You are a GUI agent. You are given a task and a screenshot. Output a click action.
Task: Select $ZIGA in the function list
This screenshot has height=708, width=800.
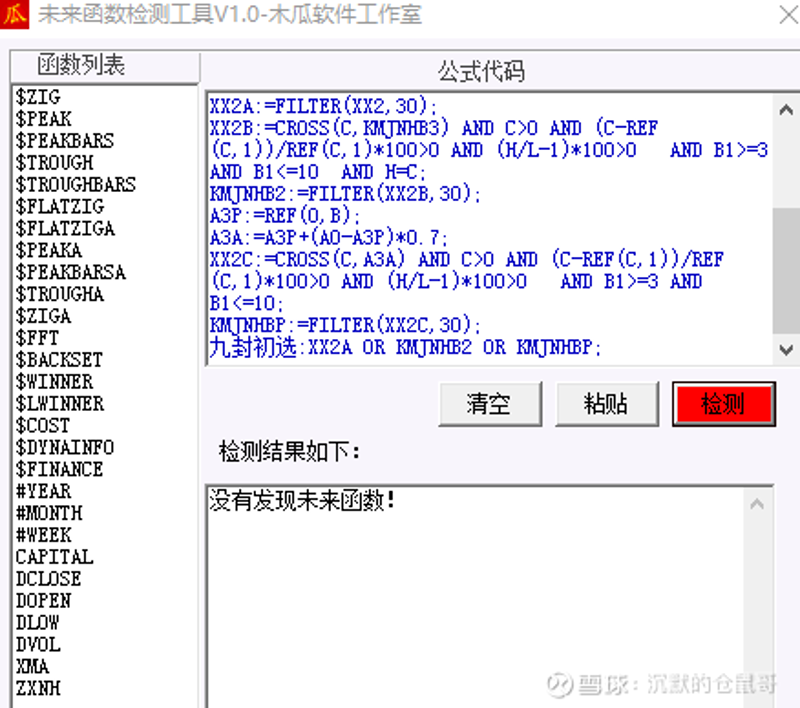click(43, 316)
